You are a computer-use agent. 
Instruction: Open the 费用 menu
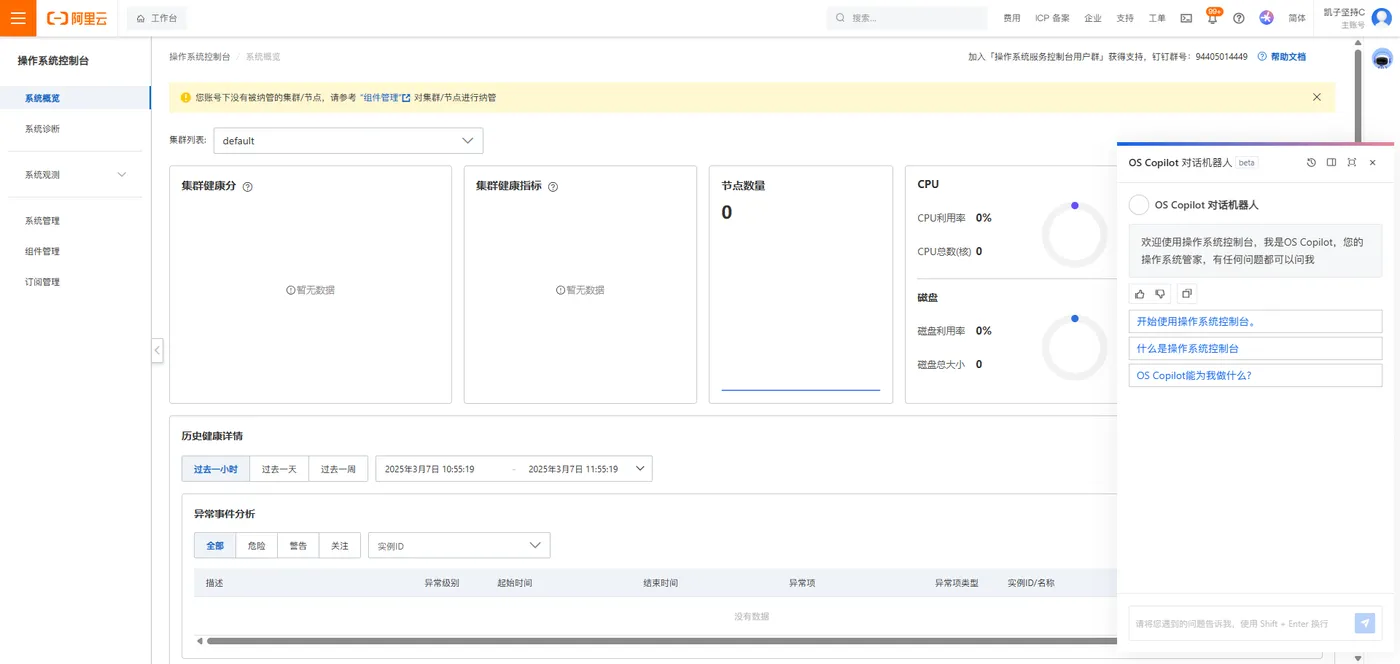(1012, 18)
